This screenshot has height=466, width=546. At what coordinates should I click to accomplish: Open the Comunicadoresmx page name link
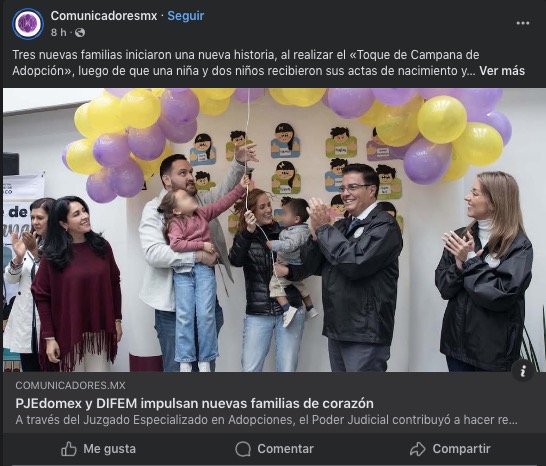(104, 16)
